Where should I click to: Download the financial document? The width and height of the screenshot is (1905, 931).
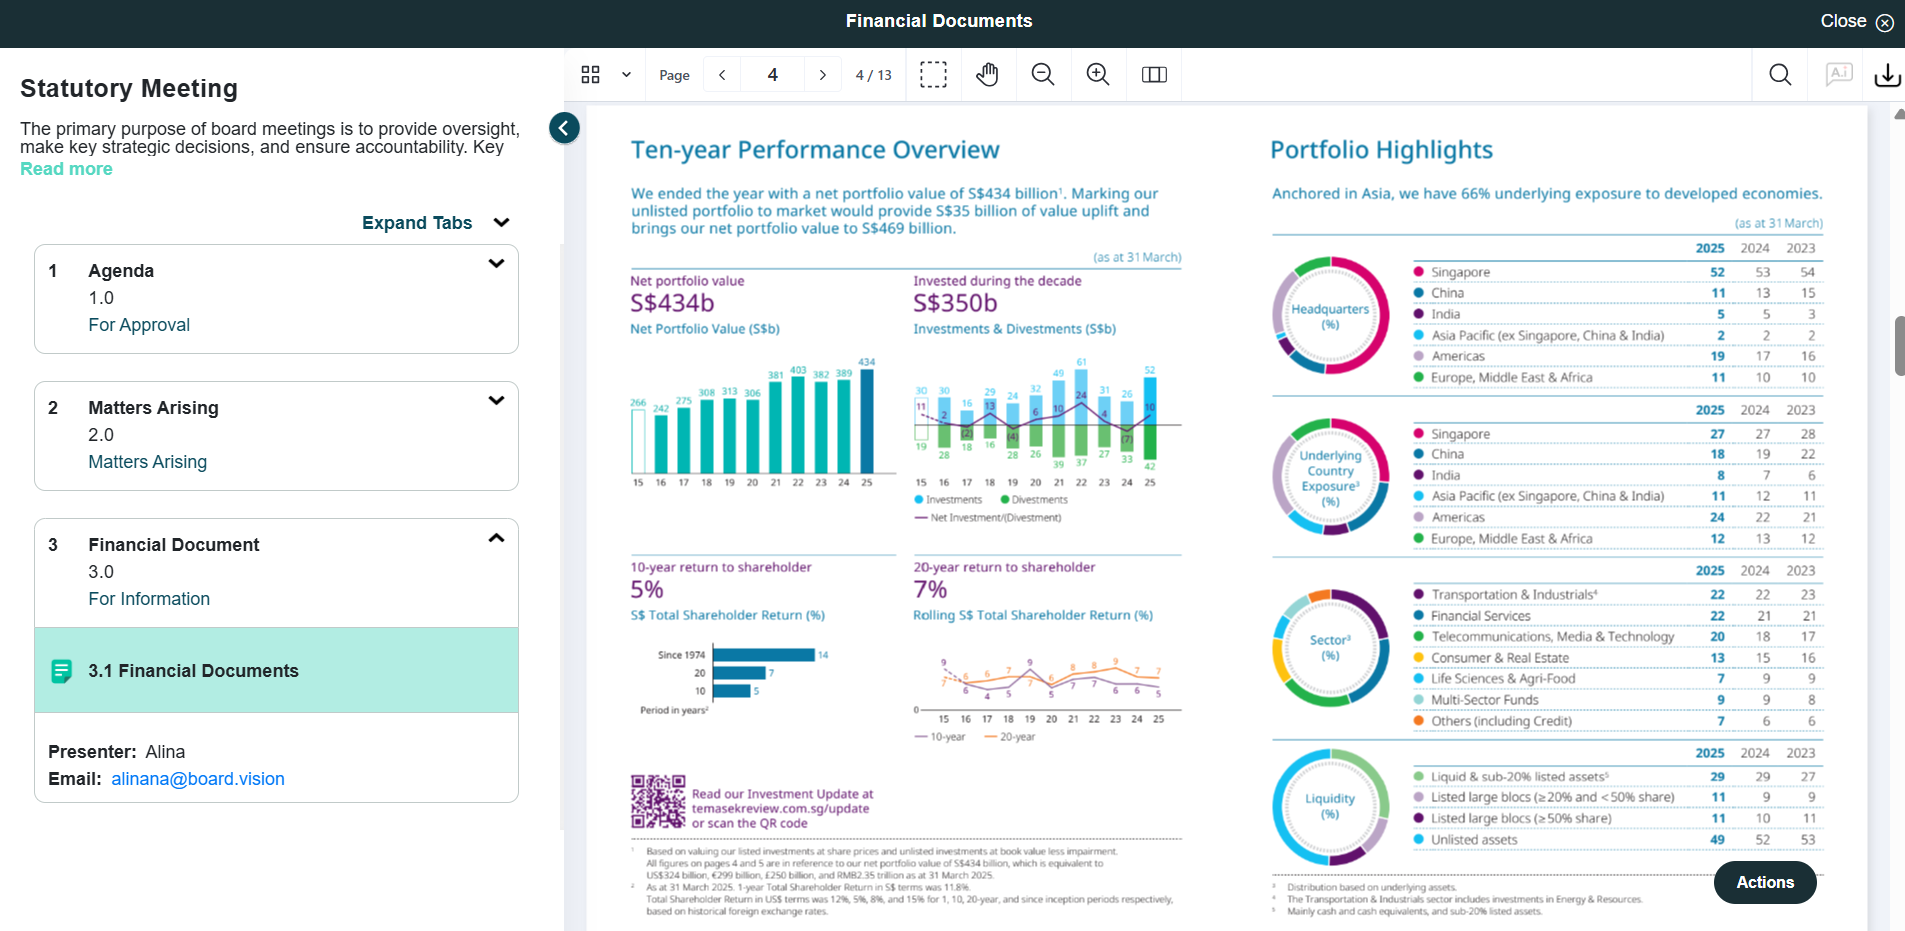coord(1887,75)
